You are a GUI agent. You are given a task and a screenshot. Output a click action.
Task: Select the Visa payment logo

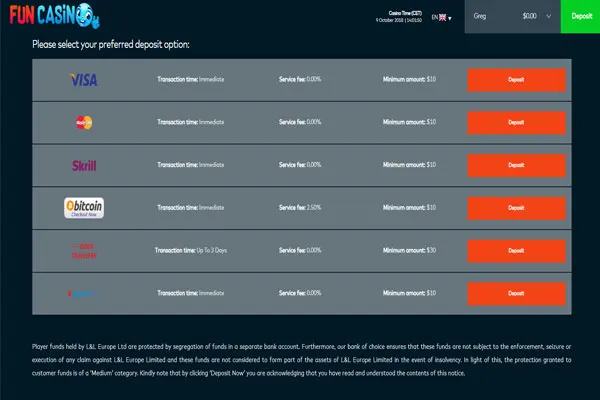point(84,79)
